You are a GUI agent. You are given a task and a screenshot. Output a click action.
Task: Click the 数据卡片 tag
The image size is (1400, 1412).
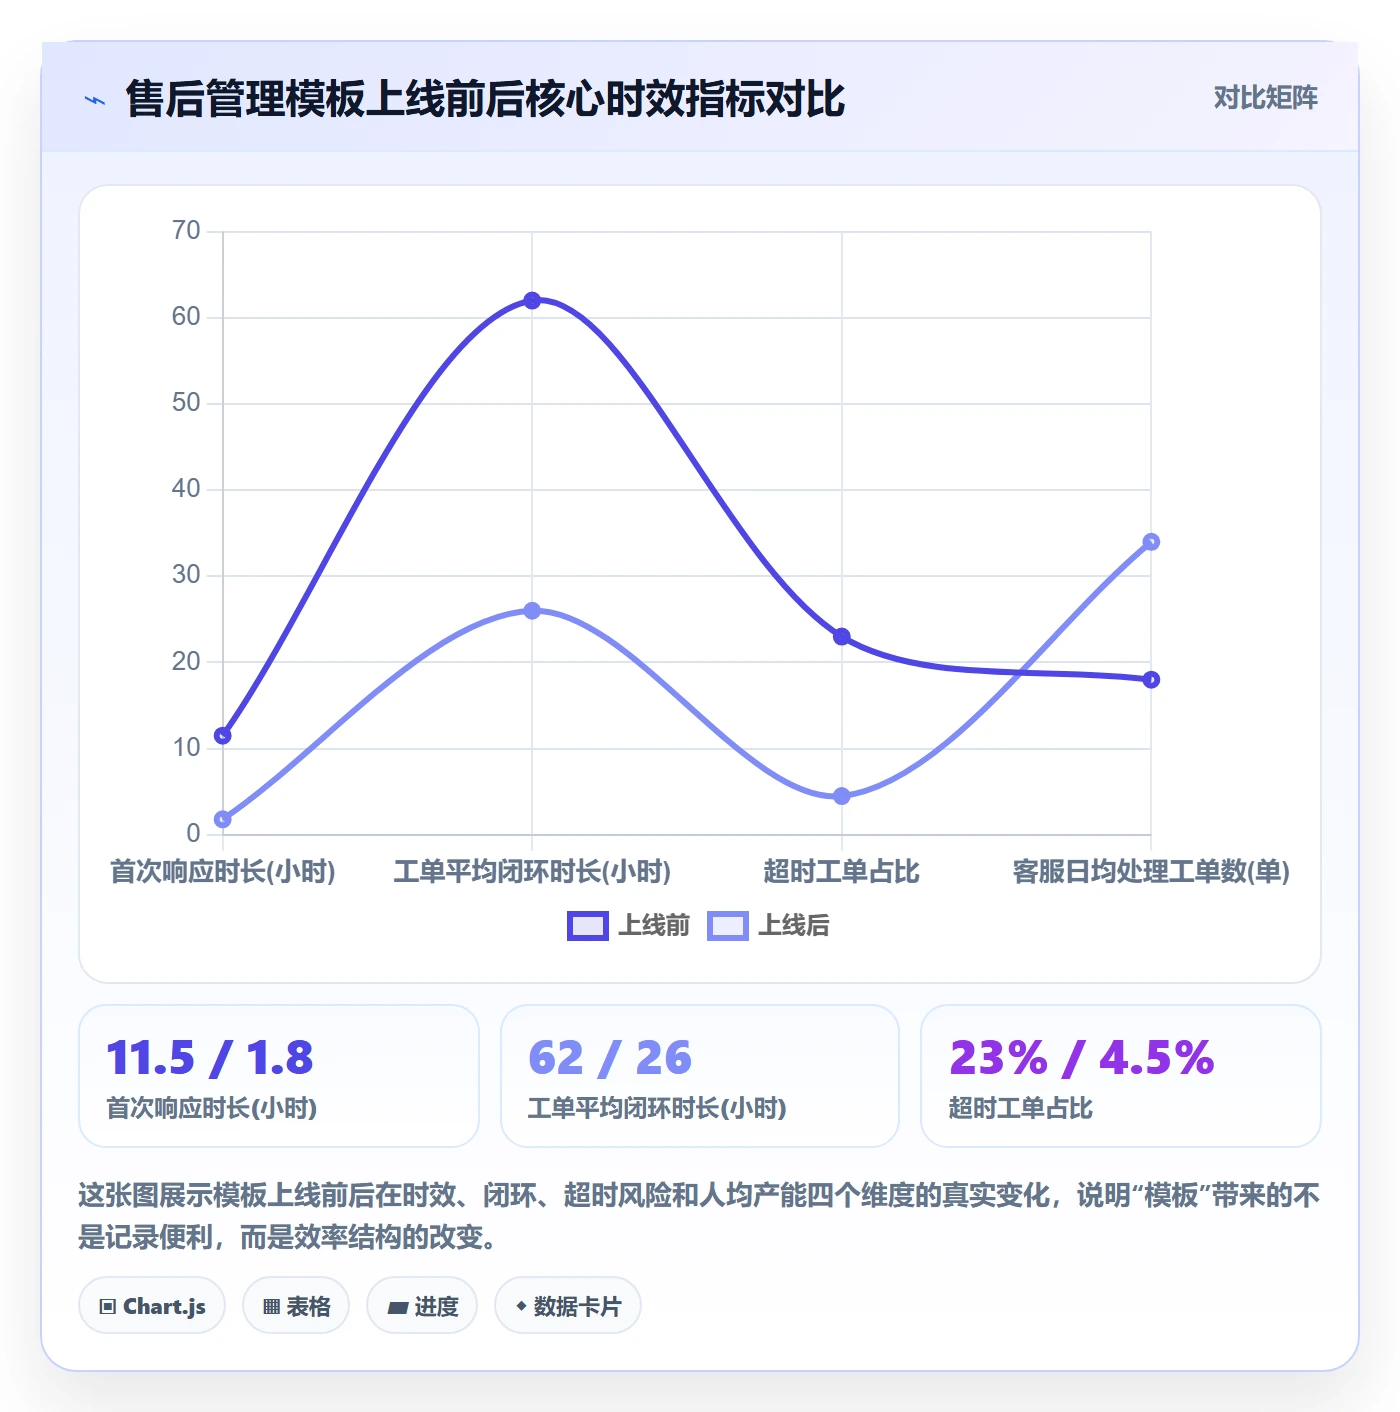[x=568, y=1305]
